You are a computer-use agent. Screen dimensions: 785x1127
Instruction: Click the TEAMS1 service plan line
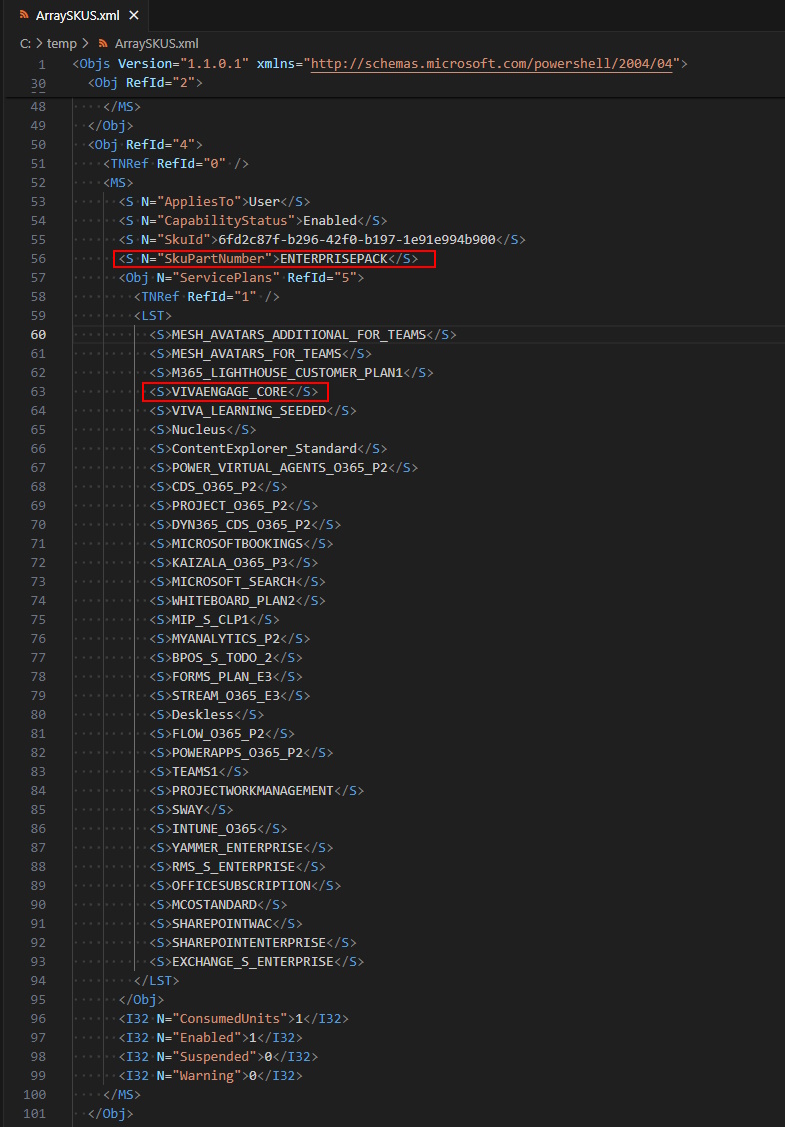pyautogui.click(x=199, y=772)
